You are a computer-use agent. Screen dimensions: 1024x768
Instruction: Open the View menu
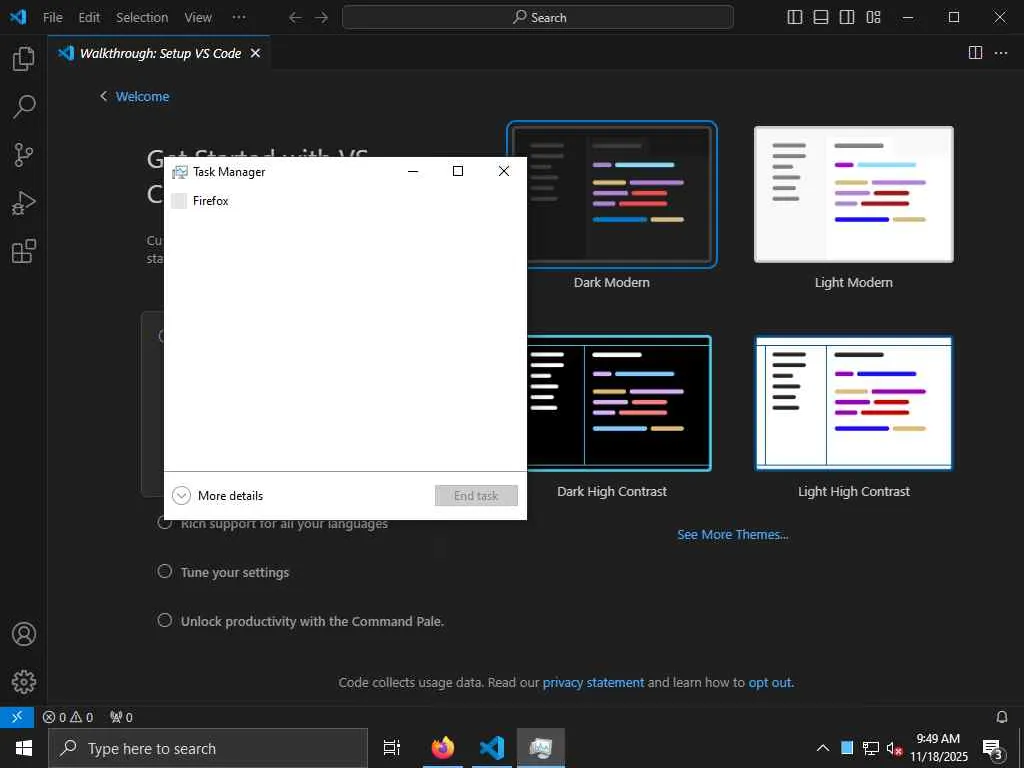pyautogui.click(x=198, y=18)
